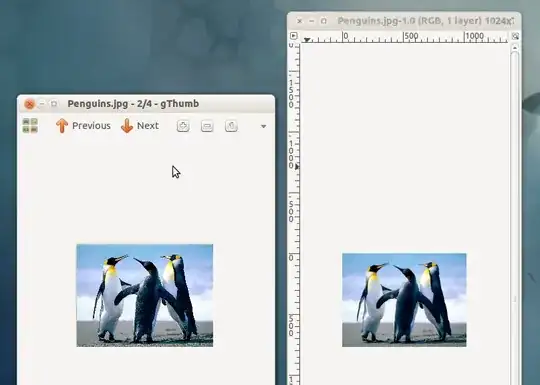Click GIMP's zoom-on-resize corner icon
This screenshot has width=540, height=385.
point(515,36)
